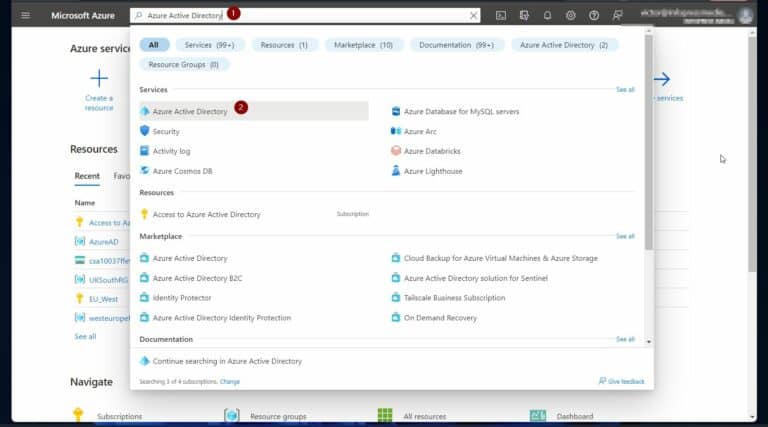Open the feedback icon in header
Screen dimensions: 768x427
point(617,16)
